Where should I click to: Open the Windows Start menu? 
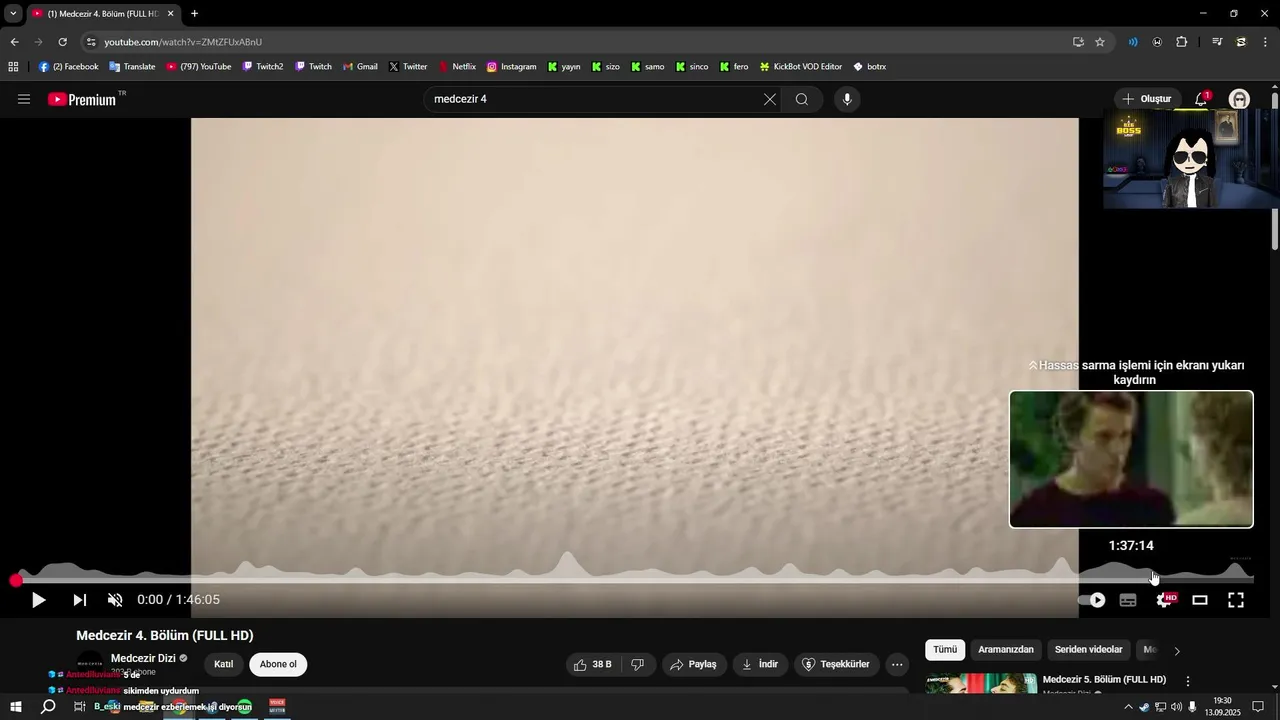[16, 707]
